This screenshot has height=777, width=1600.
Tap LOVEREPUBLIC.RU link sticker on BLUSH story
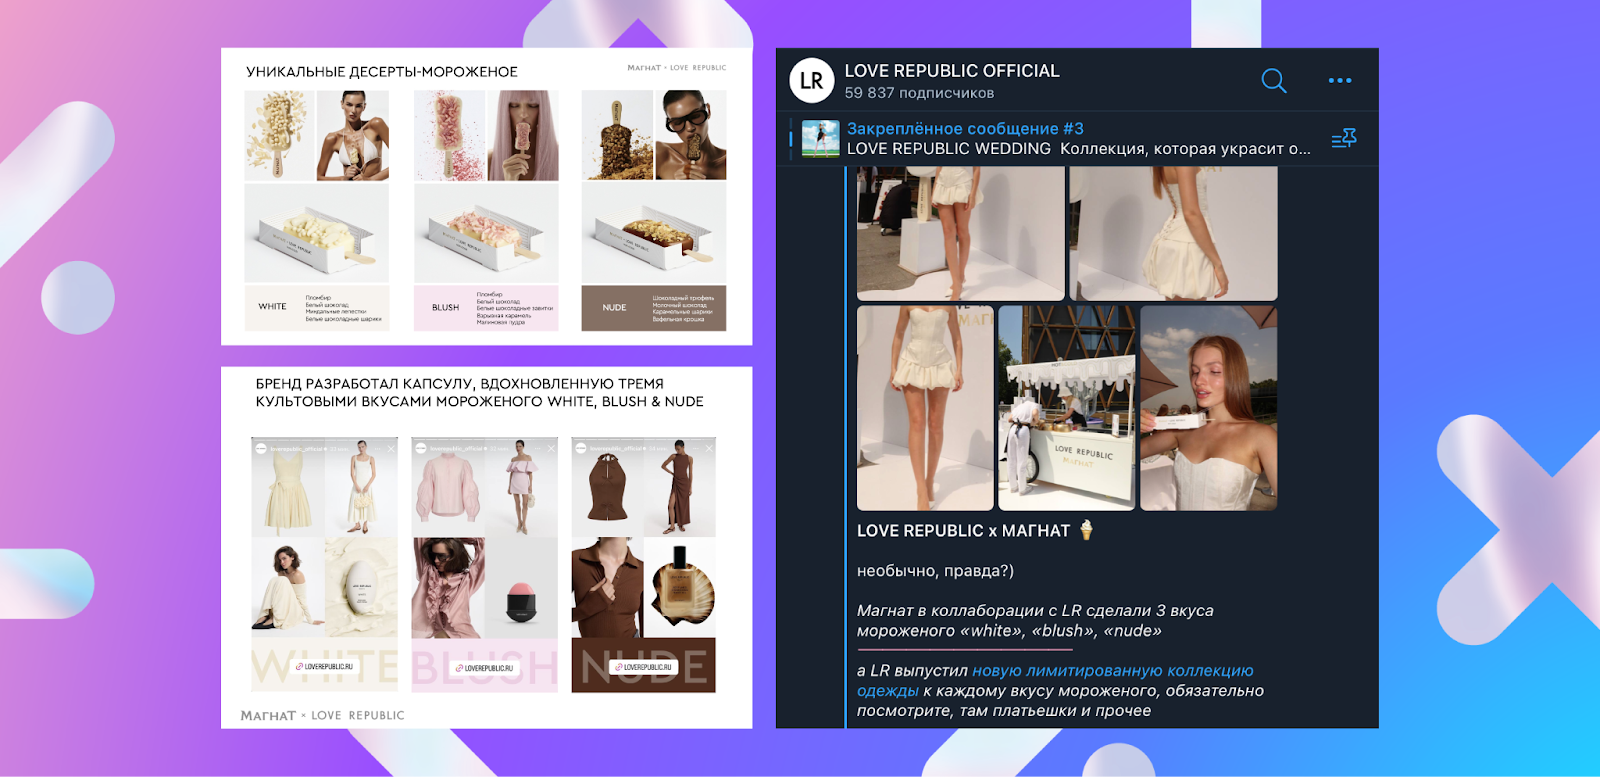484,668
